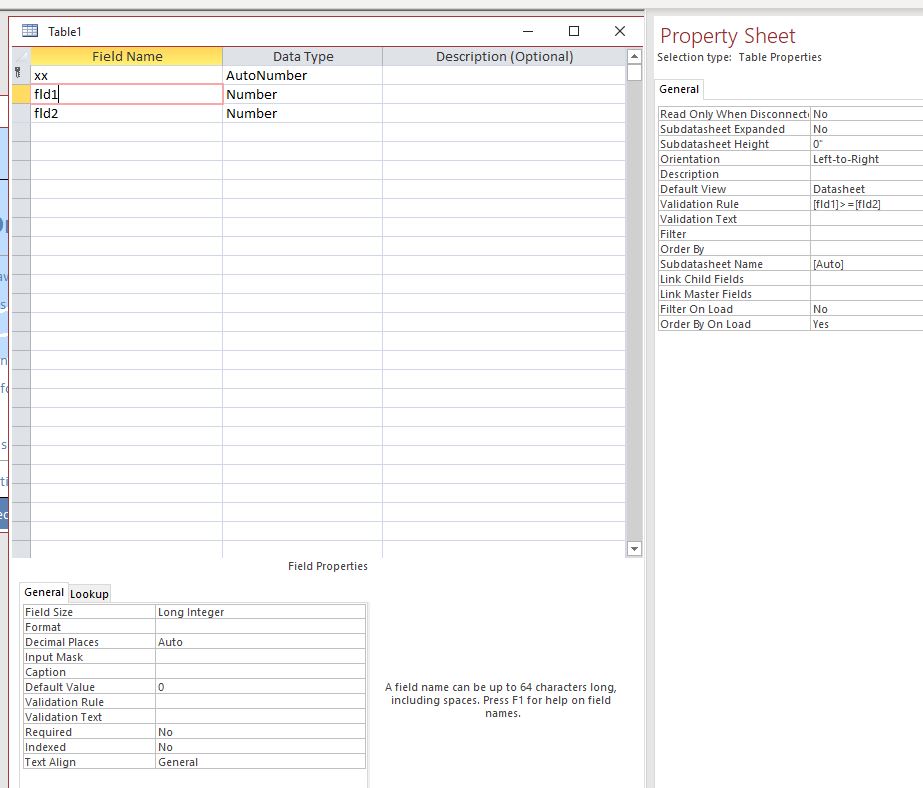Open AutoNumber data type cell for xx
This screenshot has width=923, height=788.
tap(303, 75)
